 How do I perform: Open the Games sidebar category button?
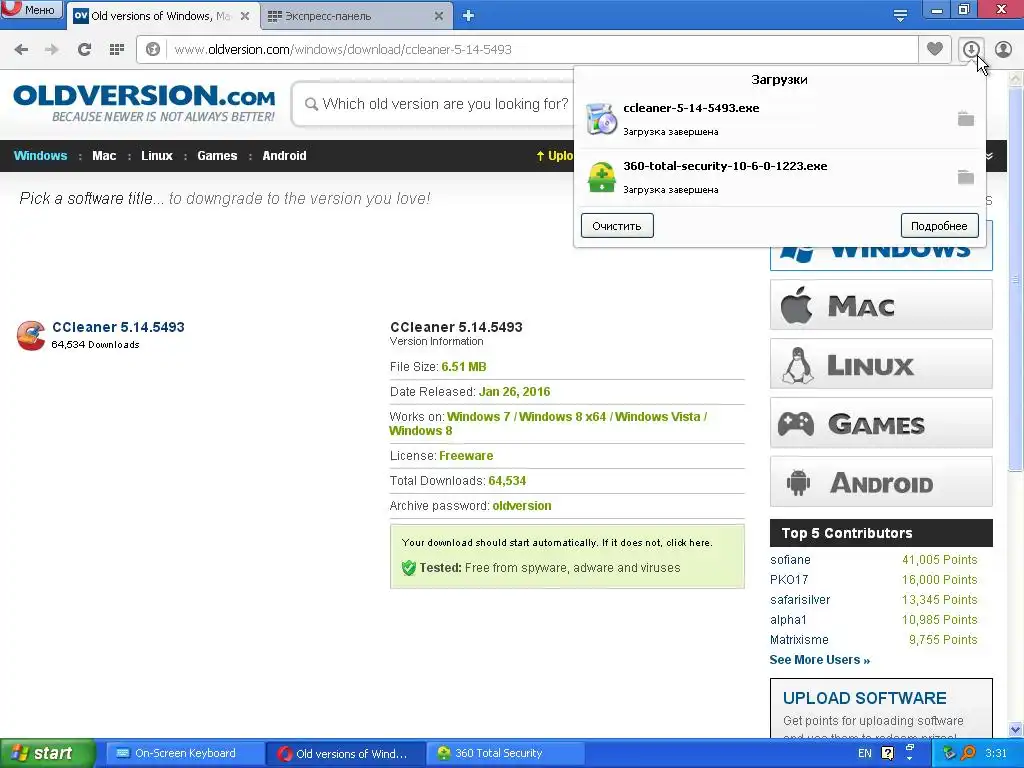click(881, 423)
